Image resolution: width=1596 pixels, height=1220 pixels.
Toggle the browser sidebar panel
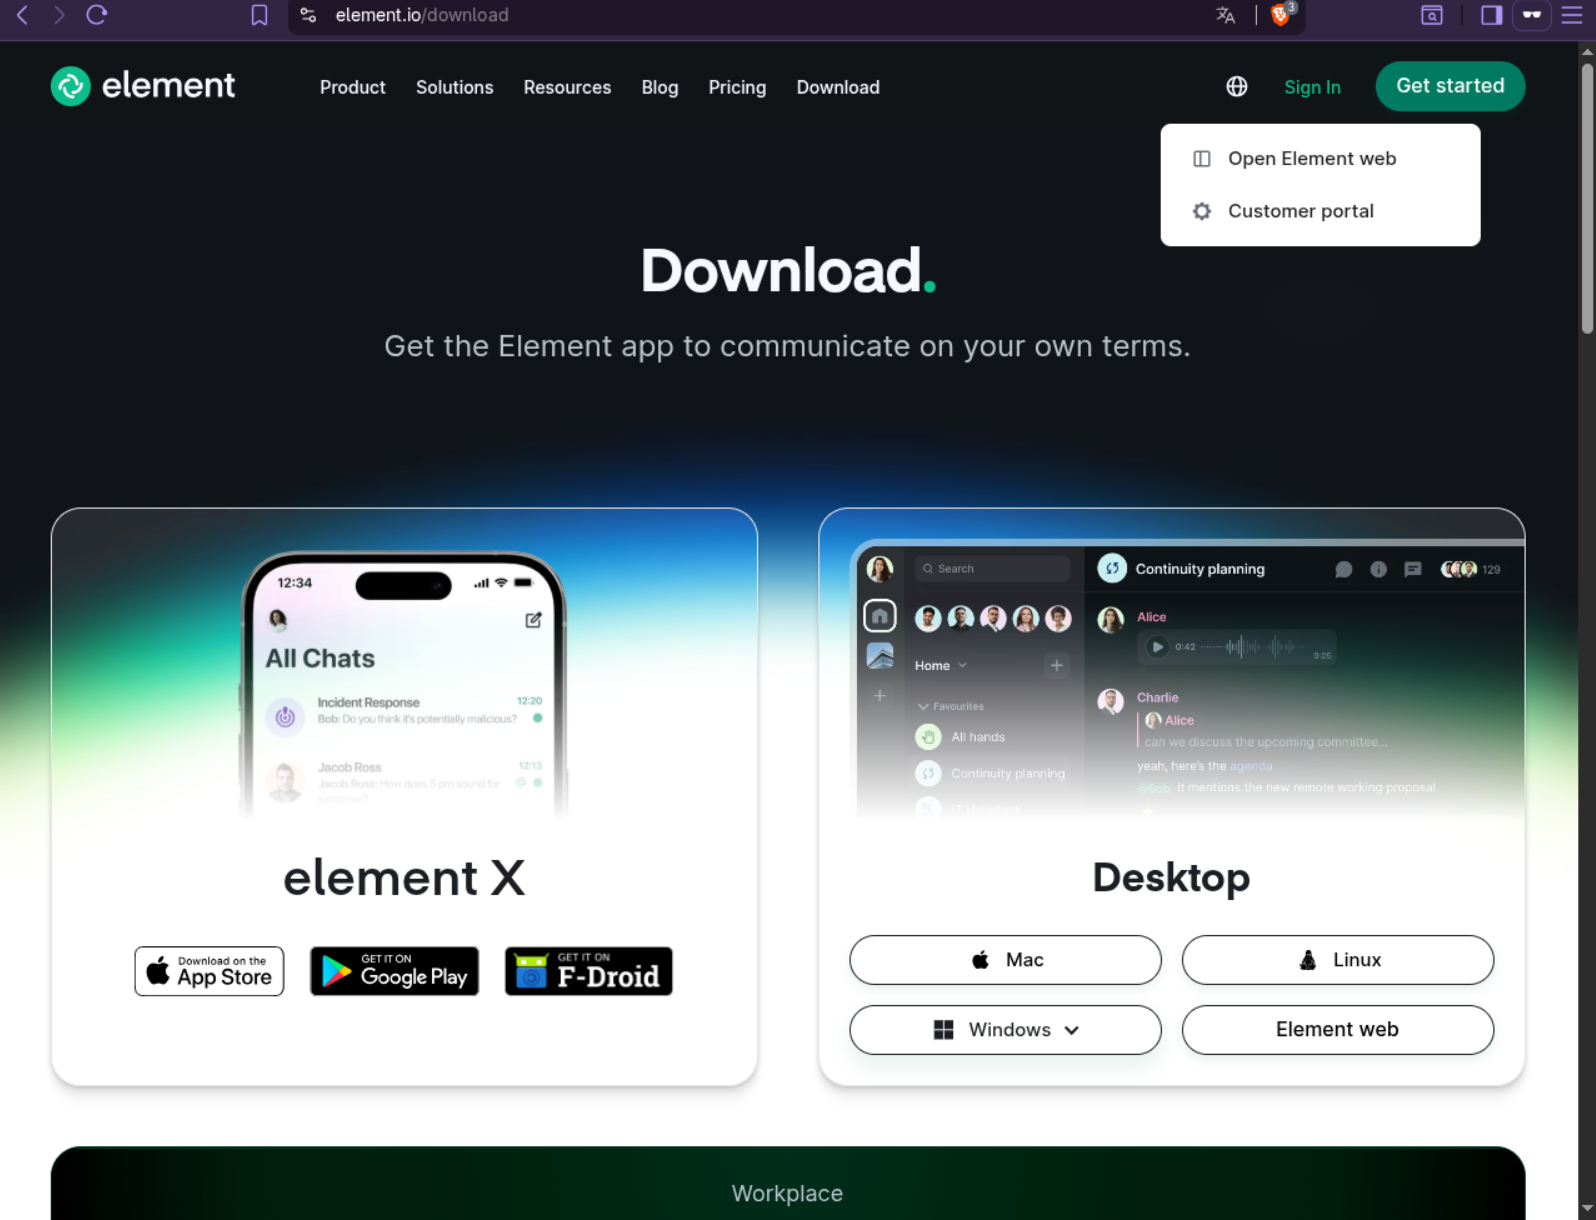coord(1491,15)
